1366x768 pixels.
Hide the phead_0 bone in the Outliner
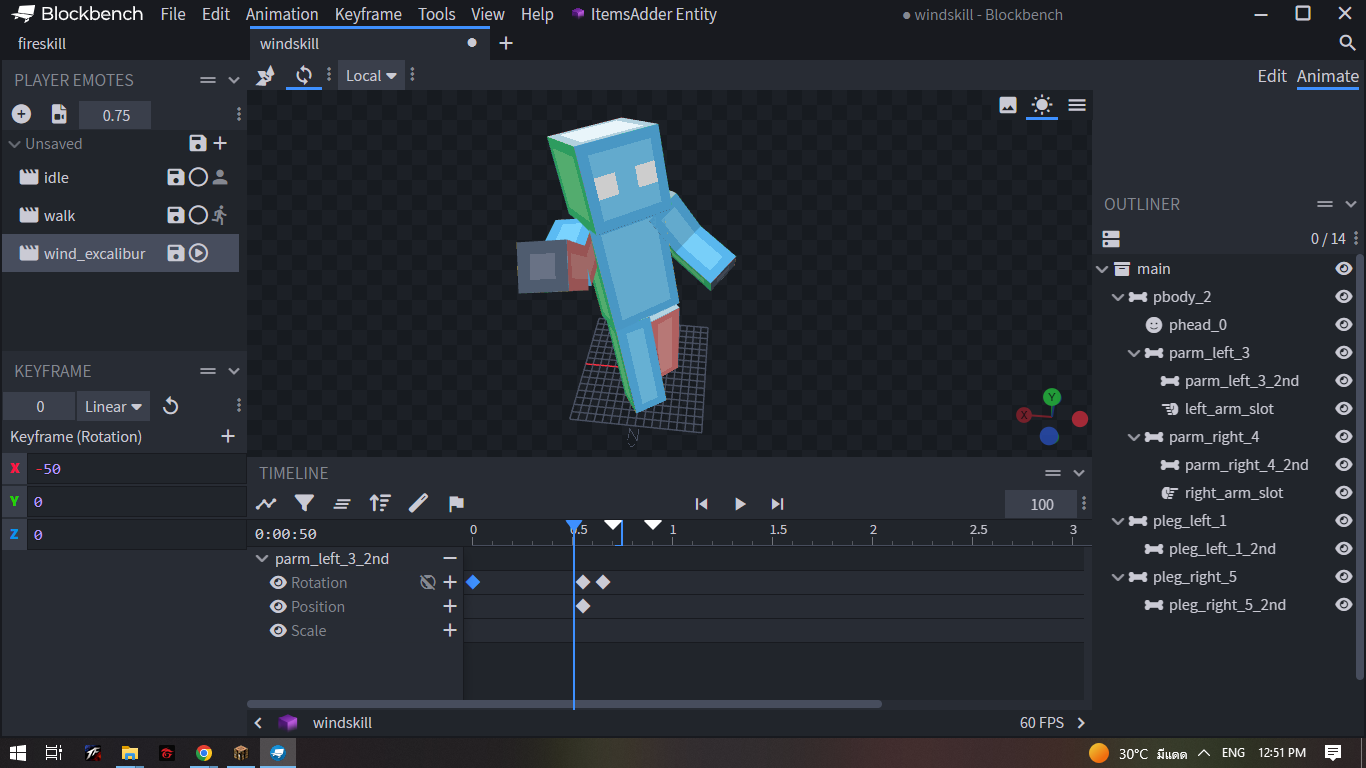(x=1344, y=324)
